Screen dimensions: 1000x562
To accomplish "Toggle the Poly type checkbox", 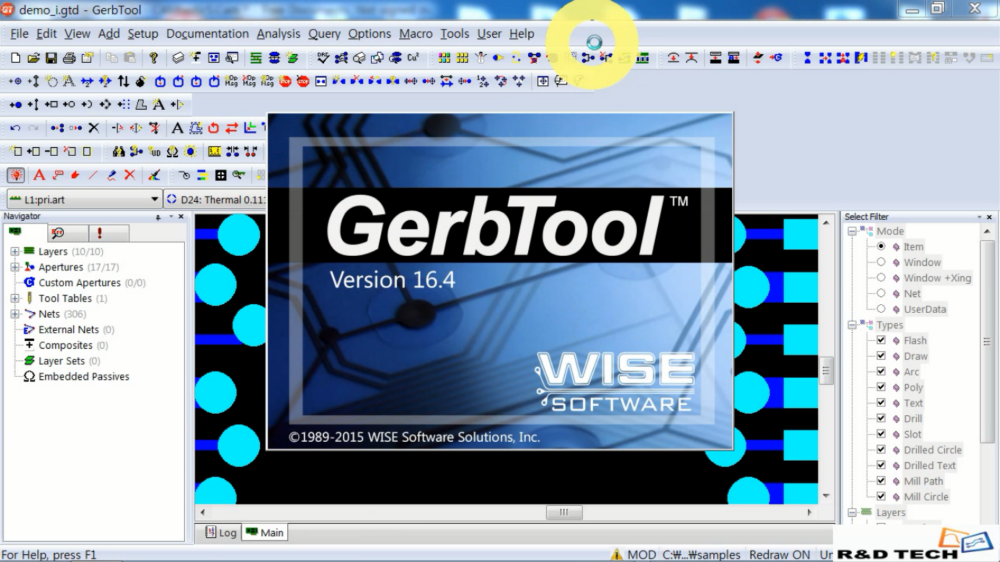I will (881, 387).
